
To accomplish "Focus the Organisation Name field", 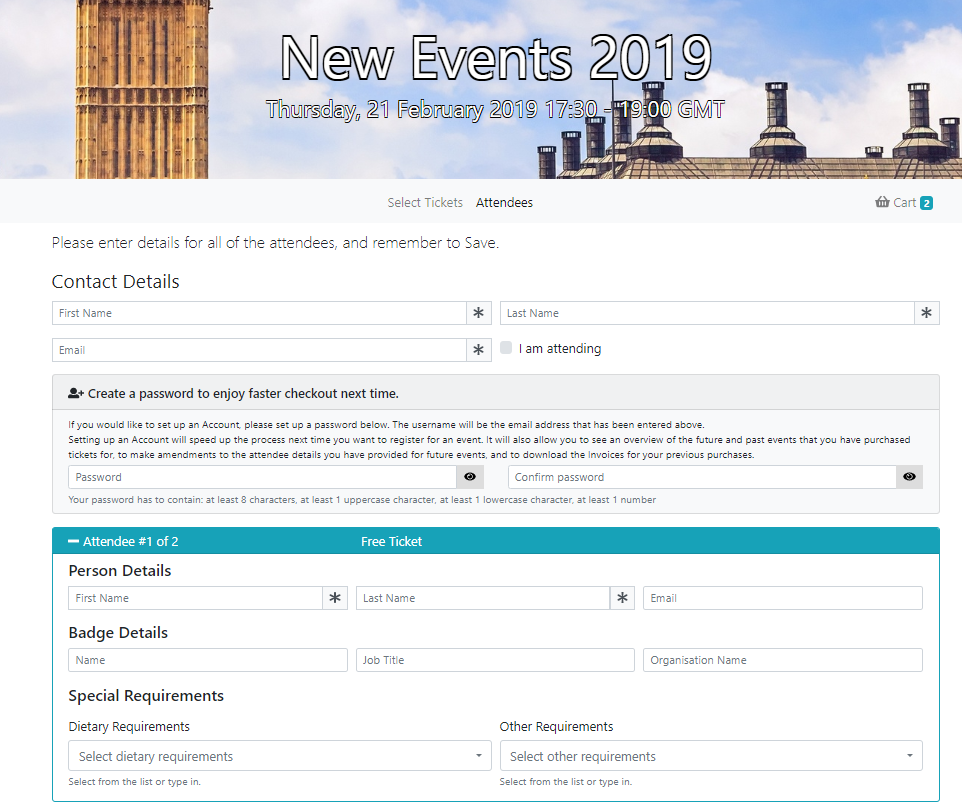I will pos(783,660).
